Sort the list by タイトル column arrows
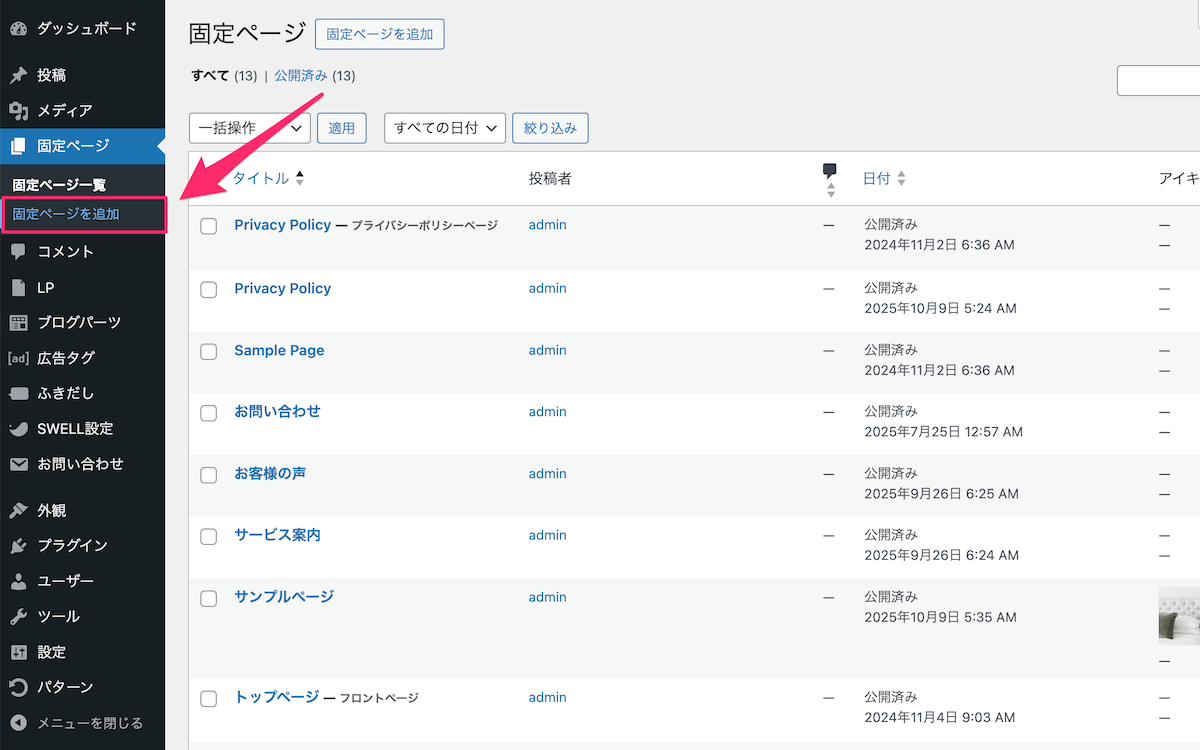Screen dimensions: 1200x750 pos(299,179)
